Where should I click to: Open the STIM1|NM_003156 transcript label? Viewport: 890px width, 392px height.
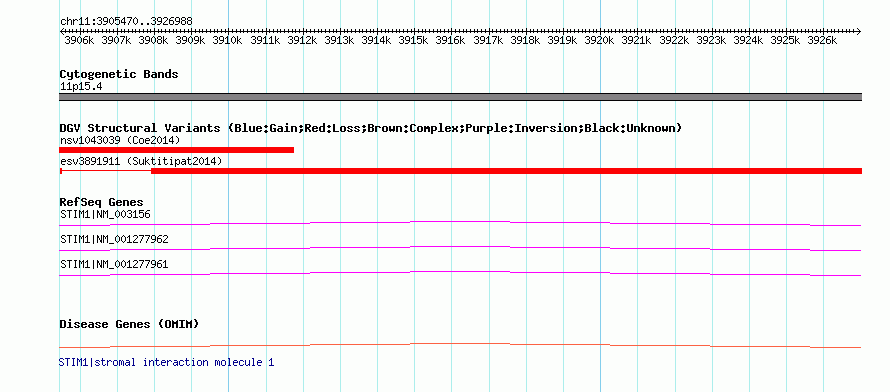pyautogui.click(x=105, y=214)
